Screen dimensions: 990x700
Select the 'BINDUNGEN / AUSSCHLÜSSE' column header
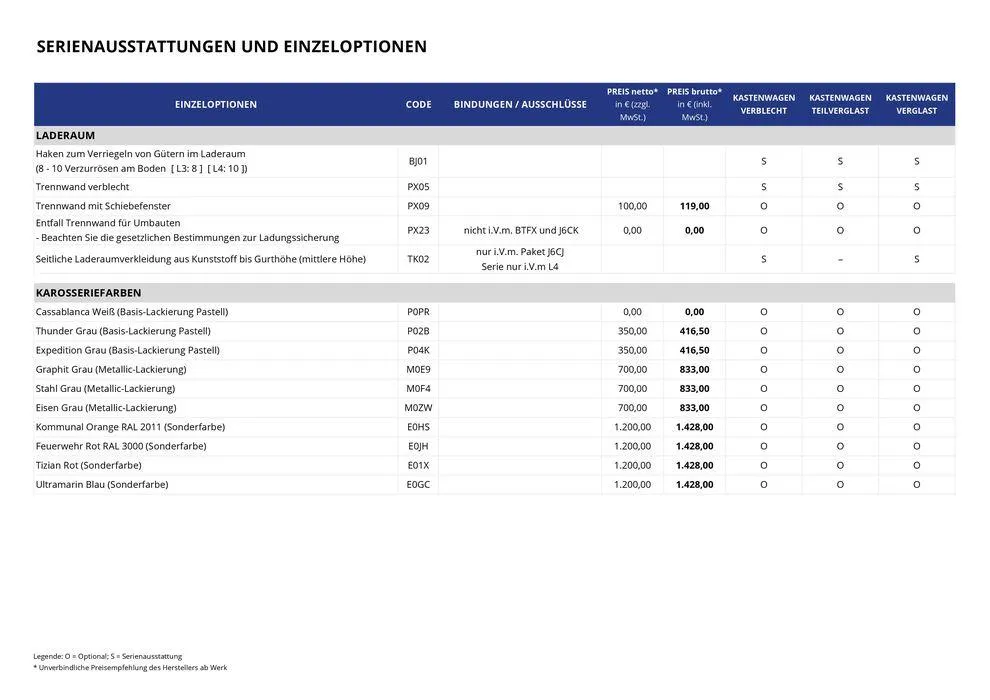(x=520, y=105)
